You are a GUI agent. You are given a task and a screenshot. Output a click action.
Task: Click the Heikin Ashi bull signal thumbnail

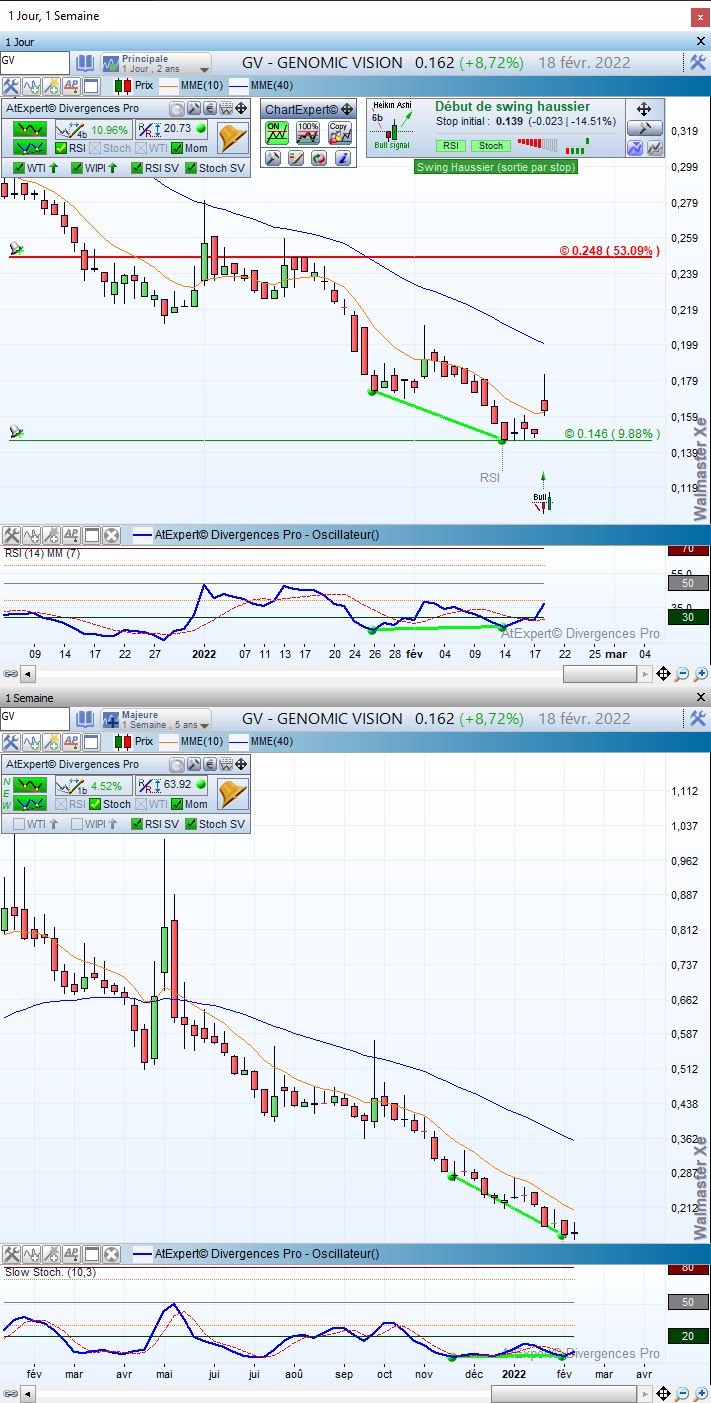click(x=393, y=126)
